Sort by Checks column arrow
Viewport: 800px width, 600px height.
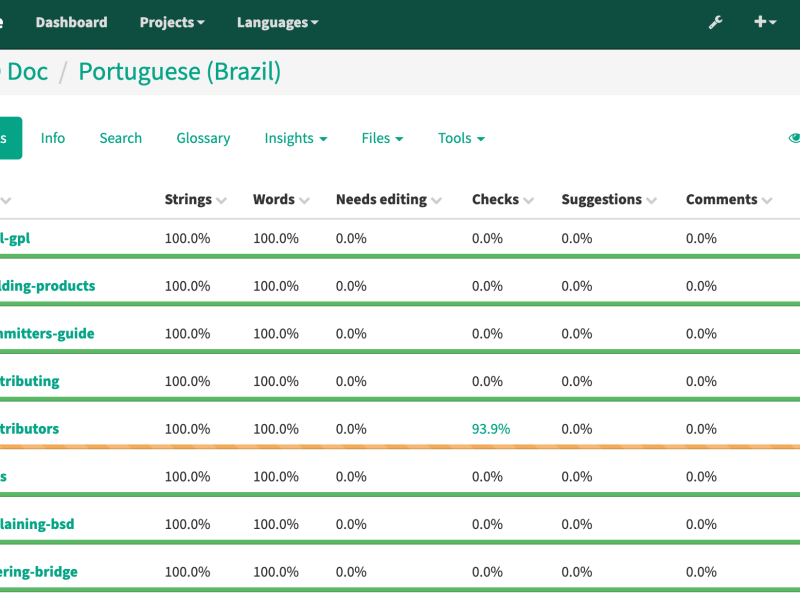click(x=529, y=201)
